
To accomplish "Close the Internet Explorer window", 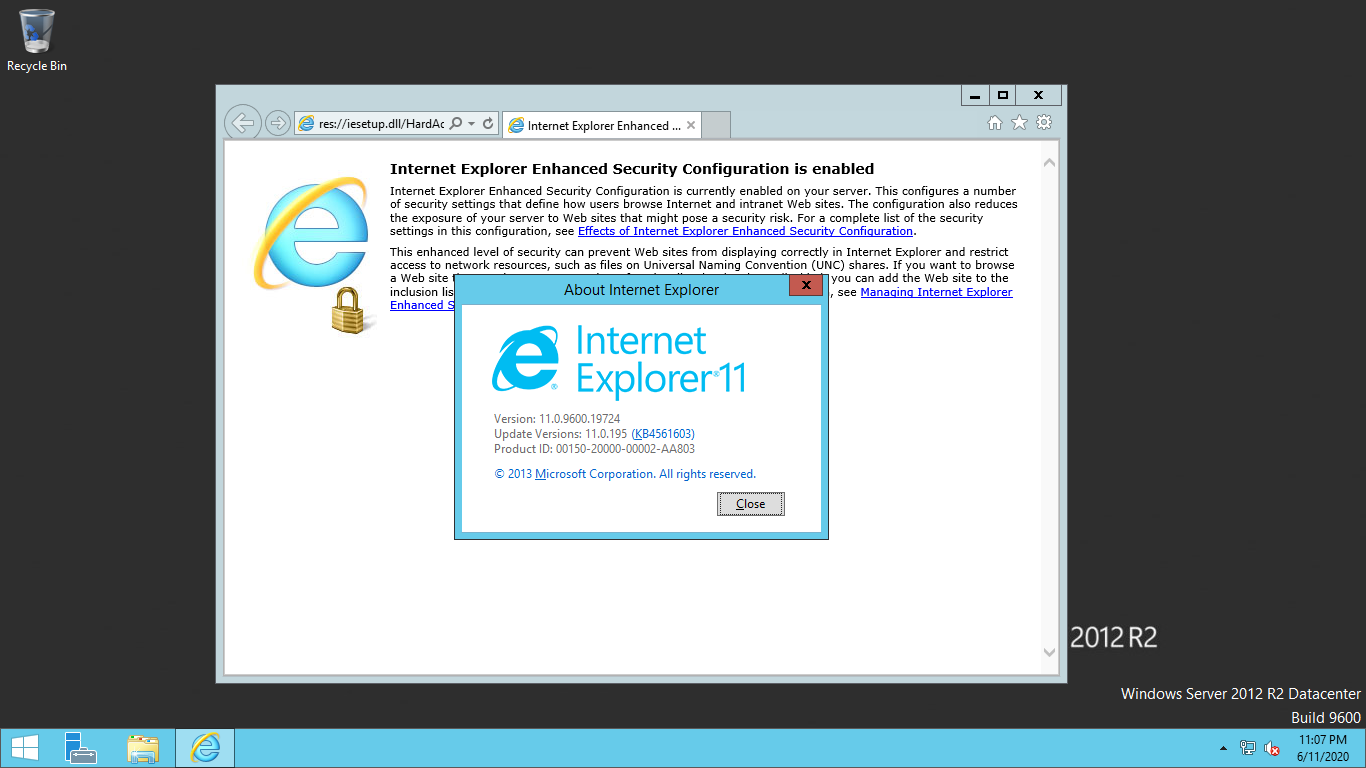I will [1039, 95].
